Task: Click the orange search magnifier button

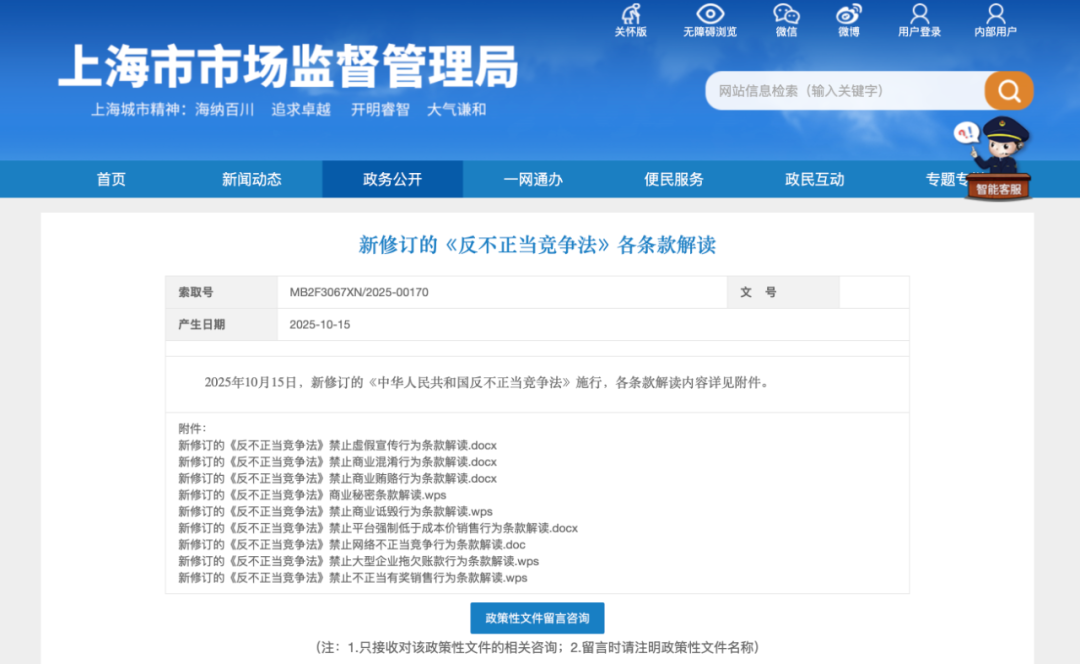Action: [1008, 91]
